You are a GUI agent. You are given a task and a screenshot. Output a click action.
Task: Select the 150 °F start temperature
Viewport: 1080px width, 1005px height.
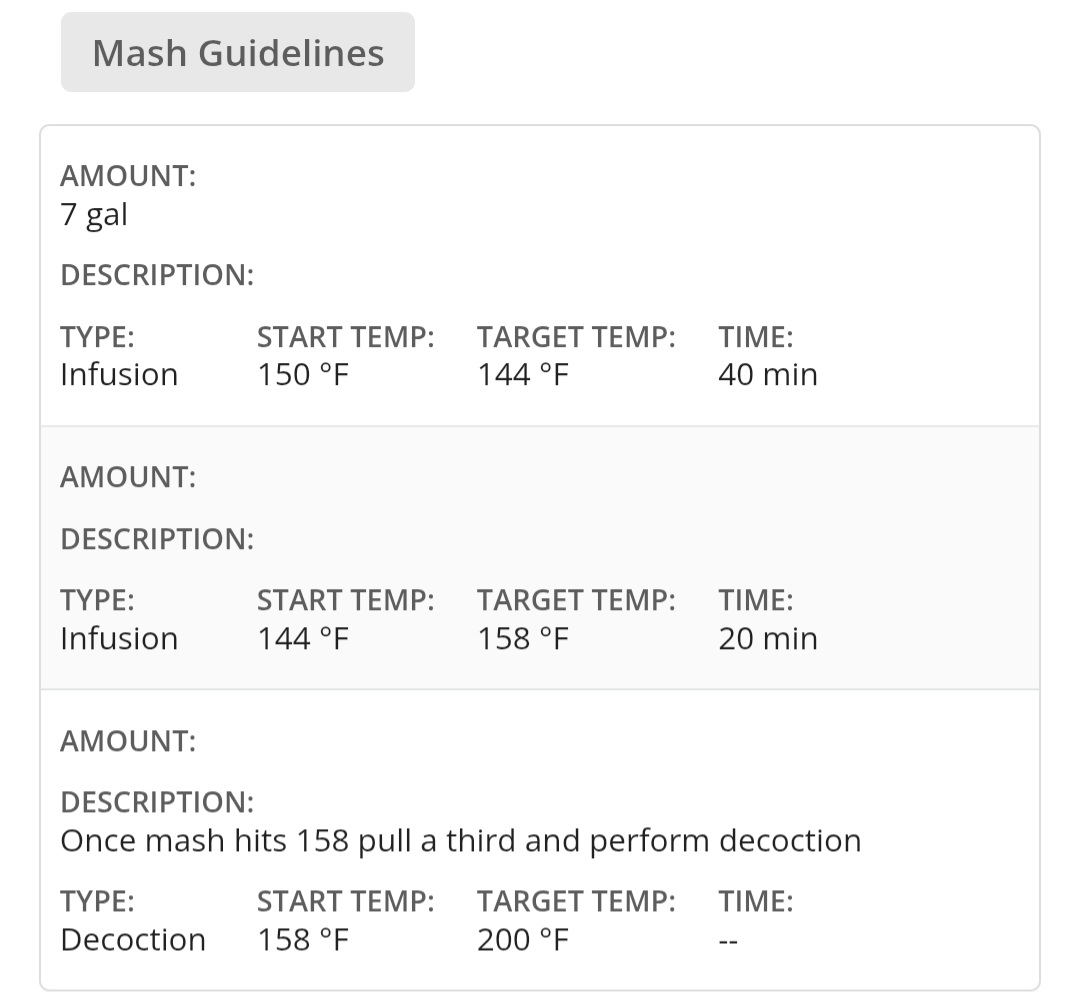coord(302,375)
